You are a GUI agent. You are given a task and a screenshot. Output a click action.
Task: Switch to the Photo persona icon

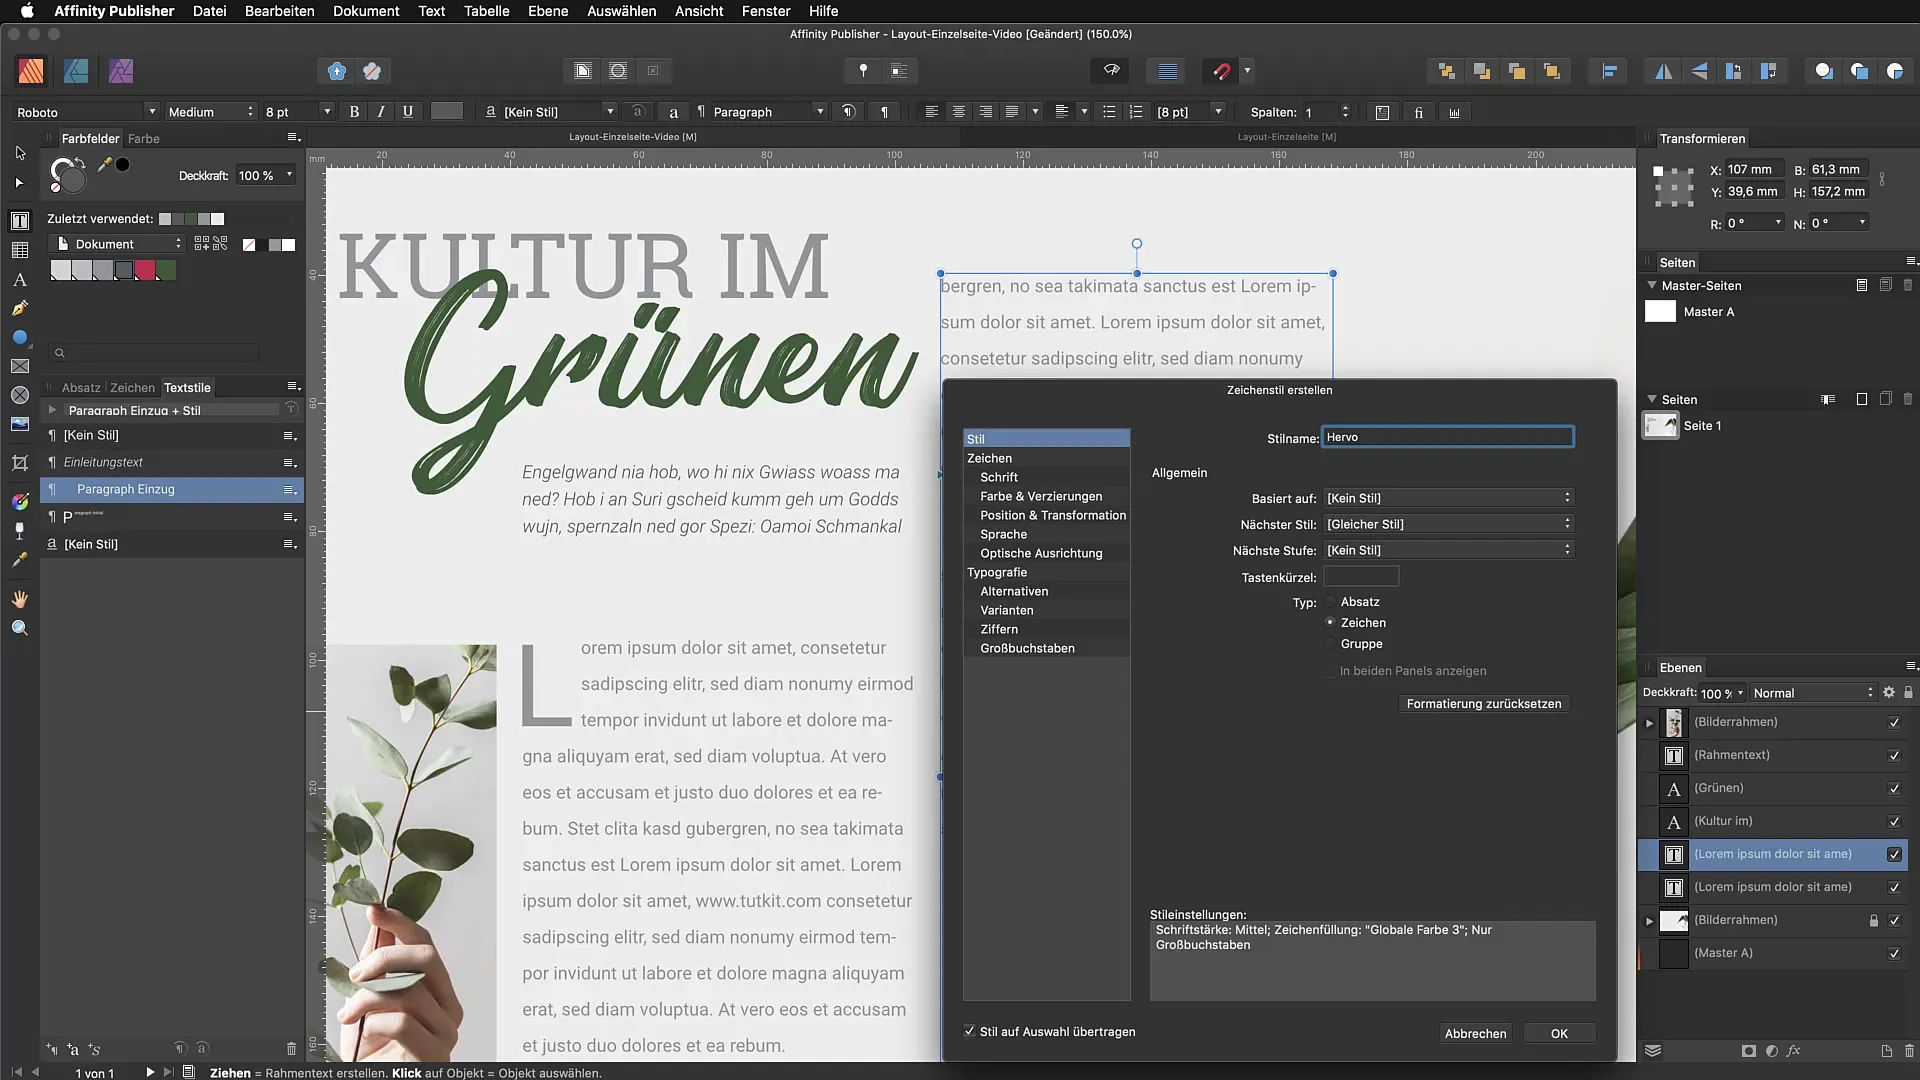tap(121, 71)
